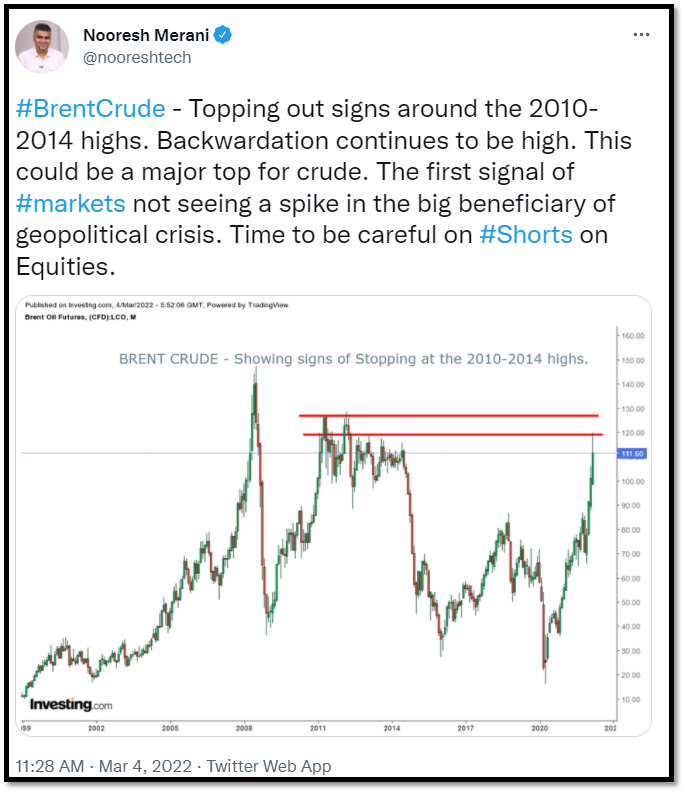Open the Brent crude chart image
Viewport: 685px width, 793px height.
333,515
